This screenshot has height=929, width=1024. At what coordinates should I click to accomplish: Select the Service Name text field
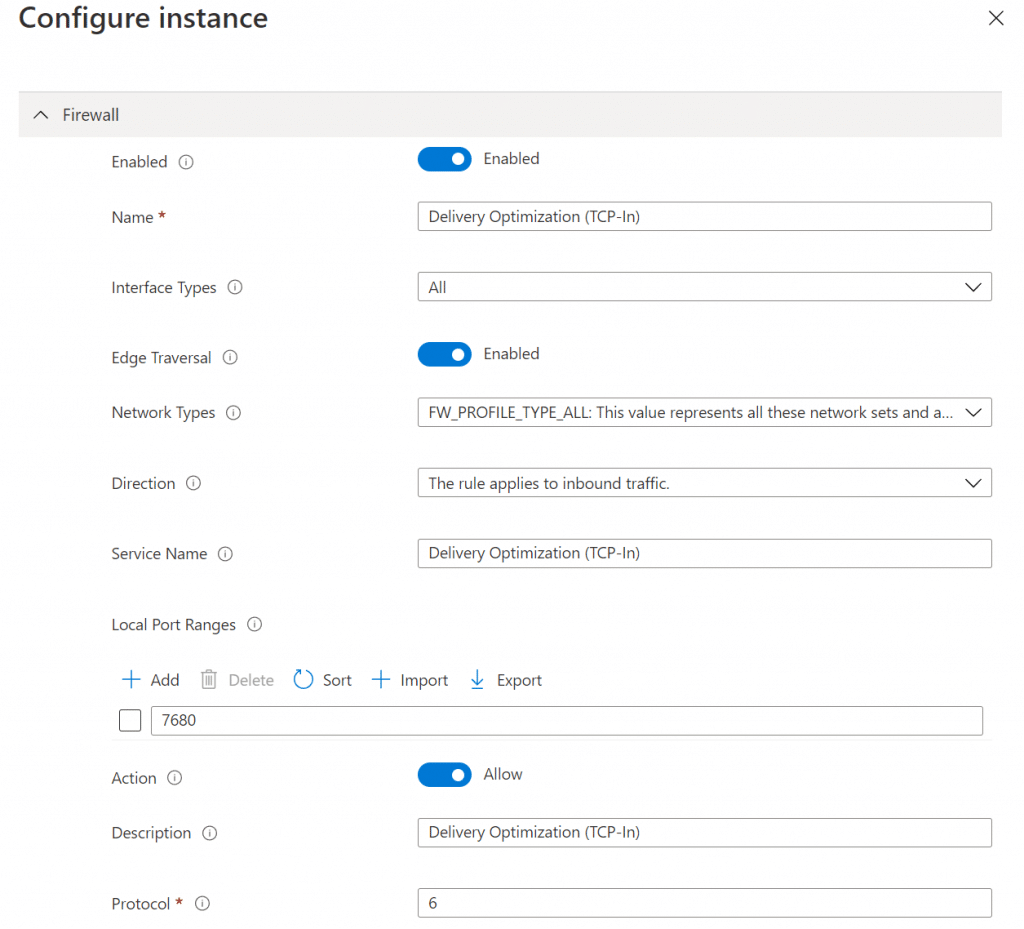(x=704, y=553)
